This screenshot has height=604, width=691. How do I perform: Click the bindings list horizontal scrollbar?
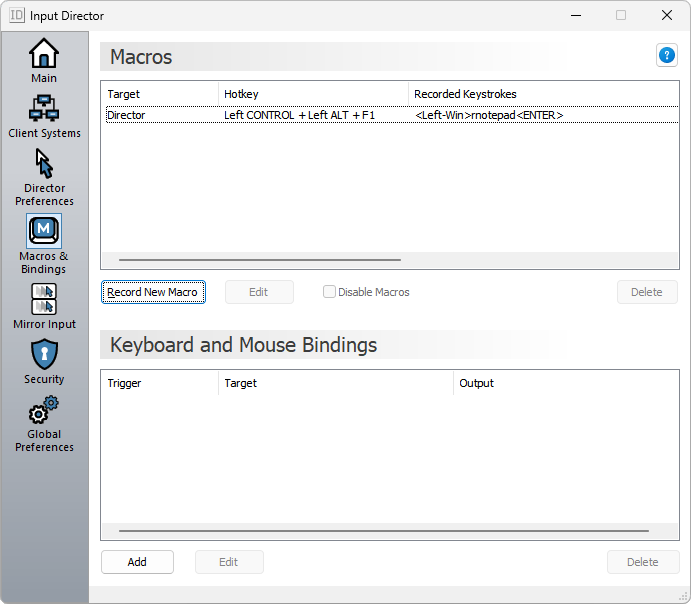[383, 531]
